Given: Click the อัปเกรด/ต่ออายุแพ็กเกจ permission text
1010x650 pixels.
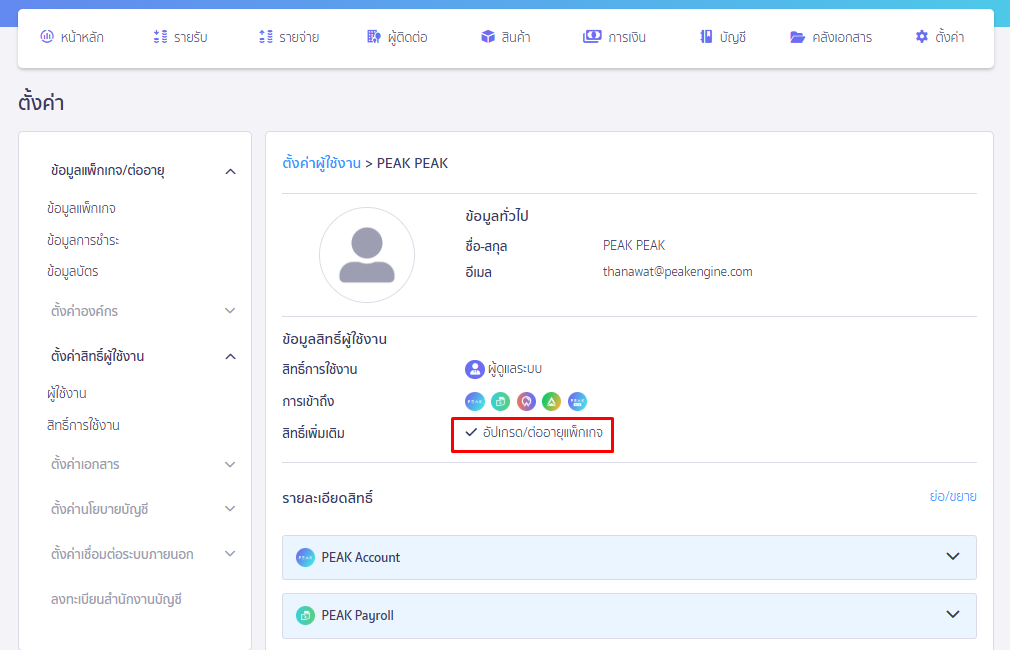Looking at the screenshot, I should 543,432.
